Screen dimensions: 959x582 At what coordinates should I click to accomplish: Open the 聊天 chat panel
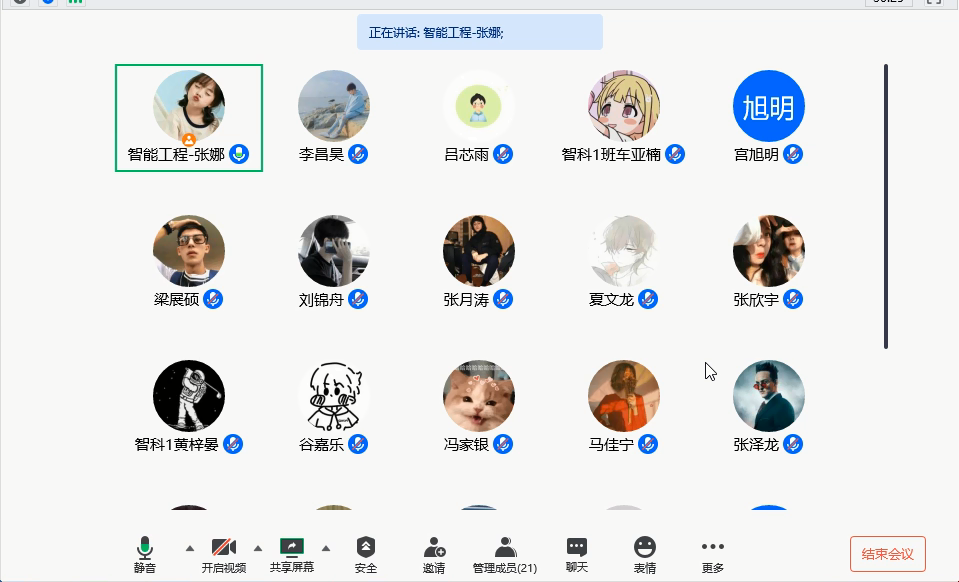tap(577, 555)
